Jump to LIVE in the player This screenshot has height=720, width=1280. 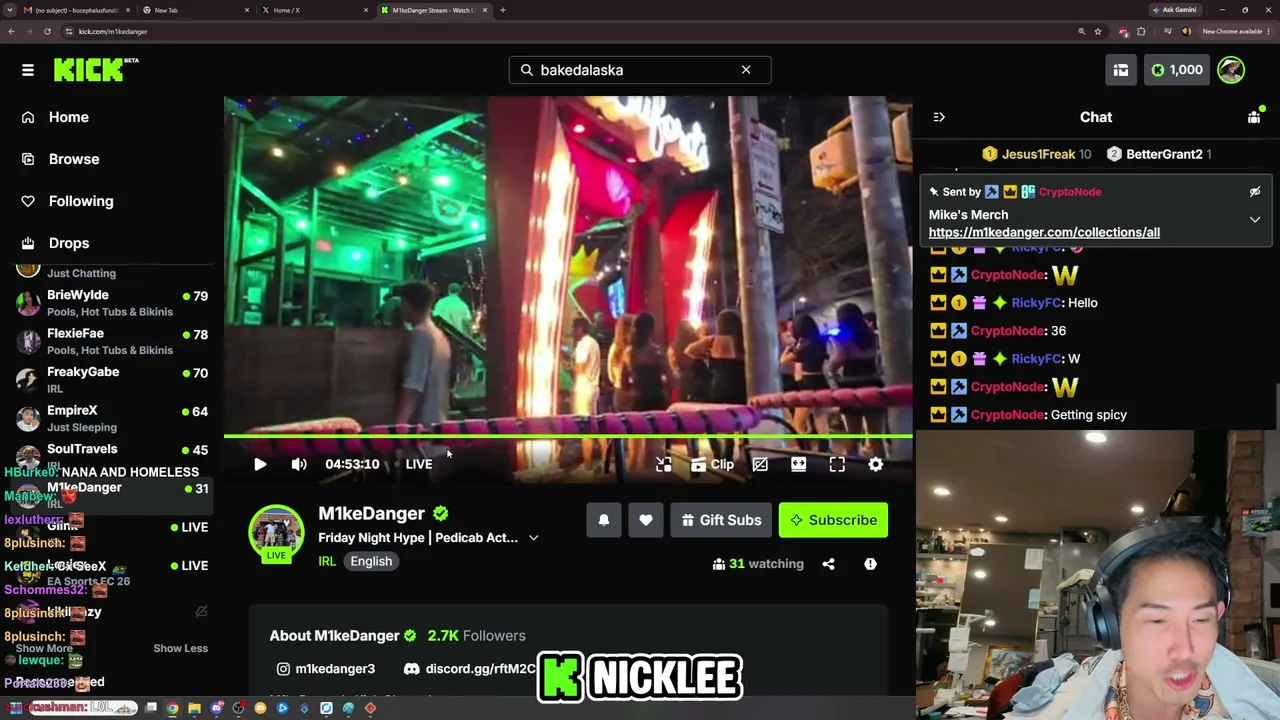click(419, 464)
